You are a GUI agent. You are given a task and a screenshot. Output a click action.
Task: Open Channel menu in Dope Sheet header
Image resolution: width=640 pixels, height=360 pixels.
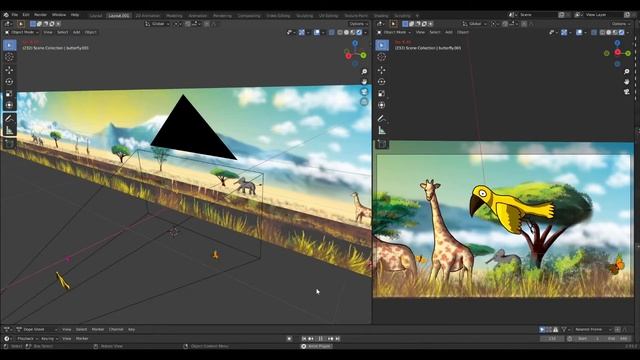[x=116, y=329]
